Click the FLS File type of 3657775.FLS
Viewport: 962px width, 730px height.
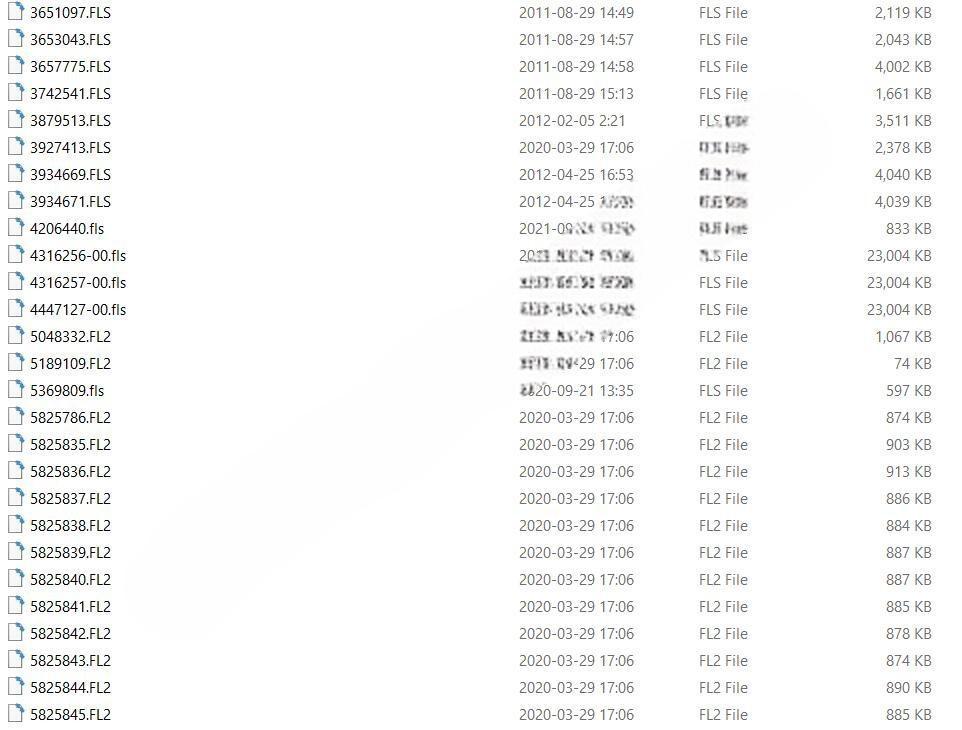click(723, 67)
